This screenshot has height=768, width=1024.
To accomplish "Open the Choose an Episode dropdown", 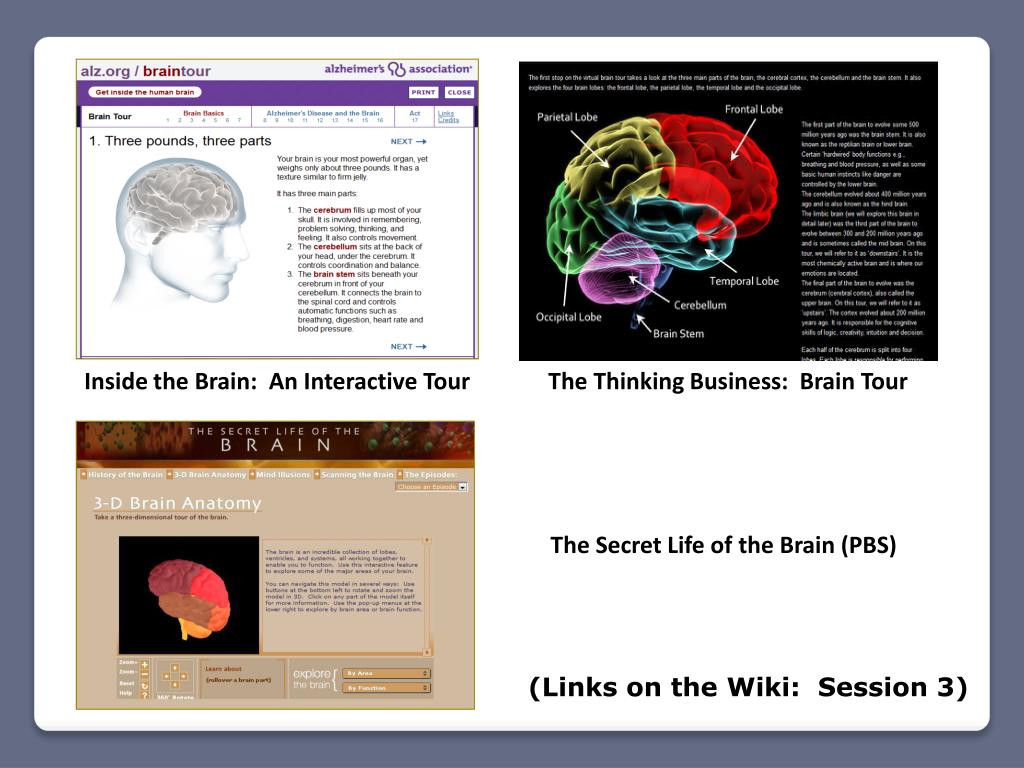I will [x=432, y=487].
